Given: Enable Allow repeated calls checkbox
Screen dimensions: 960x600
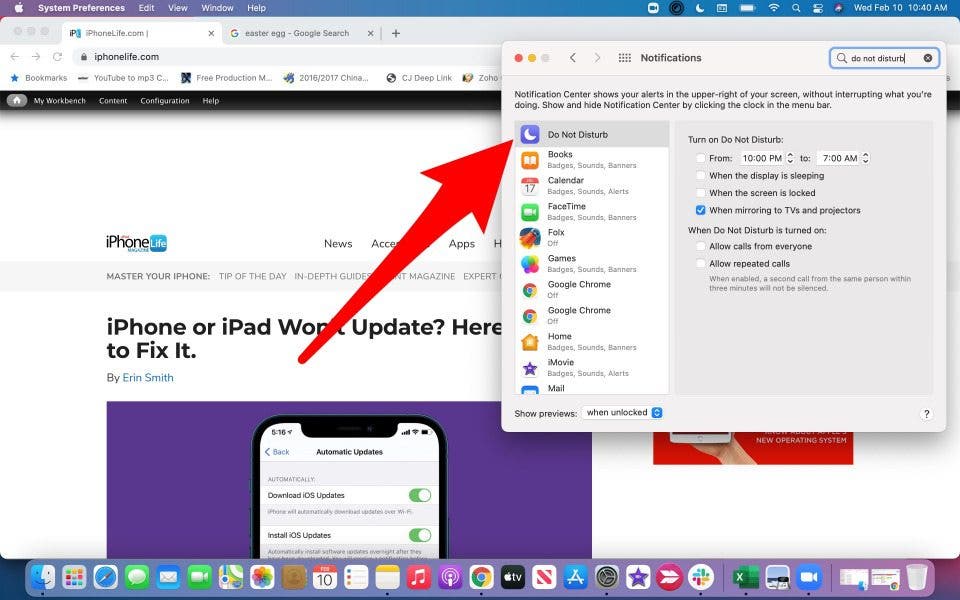Looking at the screenshot, I should [x=701, y=263].
